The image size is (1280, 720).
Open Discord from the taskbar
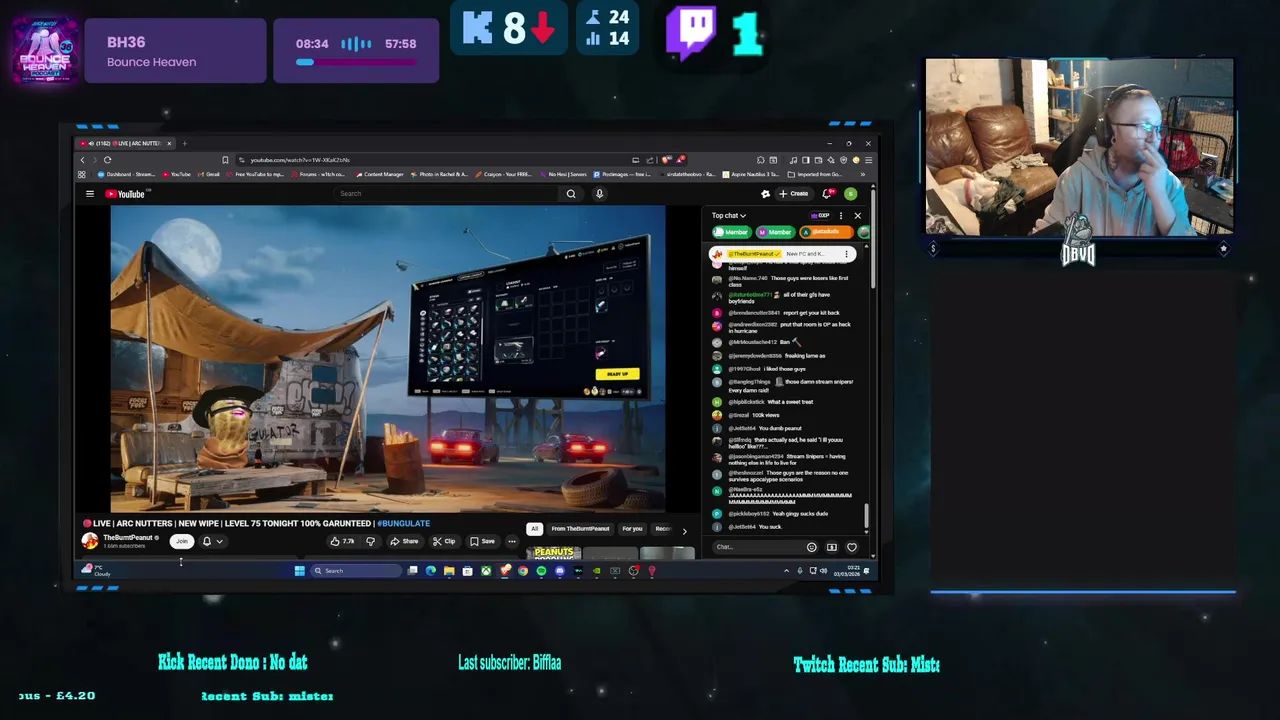pos(560,571)
